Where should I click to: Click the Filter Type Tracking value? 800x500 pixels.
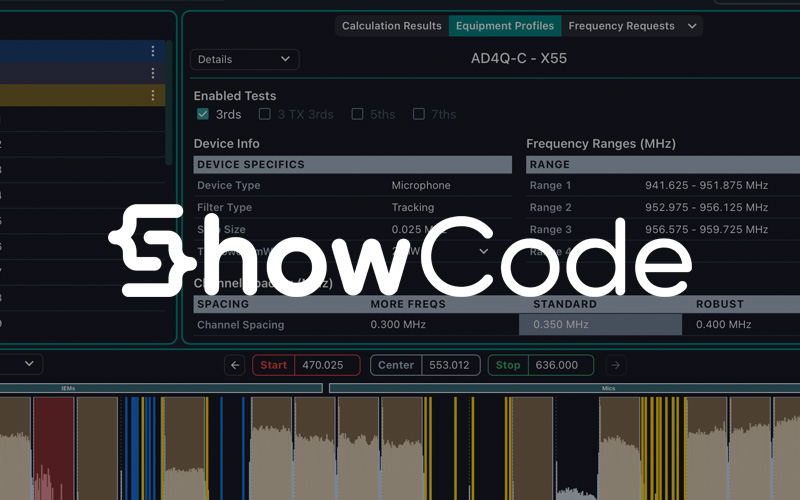[413, 207]
